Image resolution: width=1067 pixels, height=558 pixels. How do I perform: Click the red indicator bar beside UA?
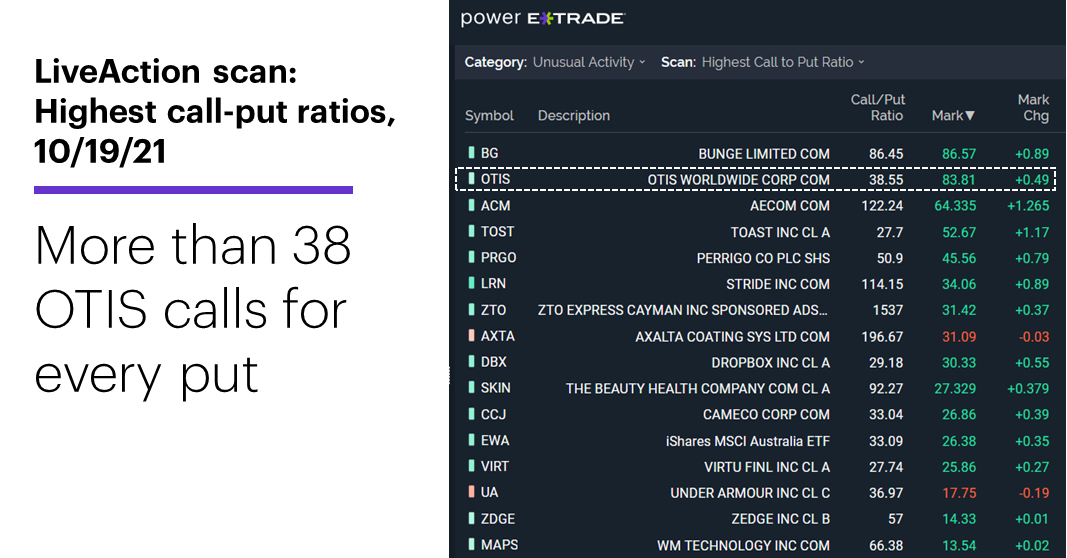click(471, 491)
